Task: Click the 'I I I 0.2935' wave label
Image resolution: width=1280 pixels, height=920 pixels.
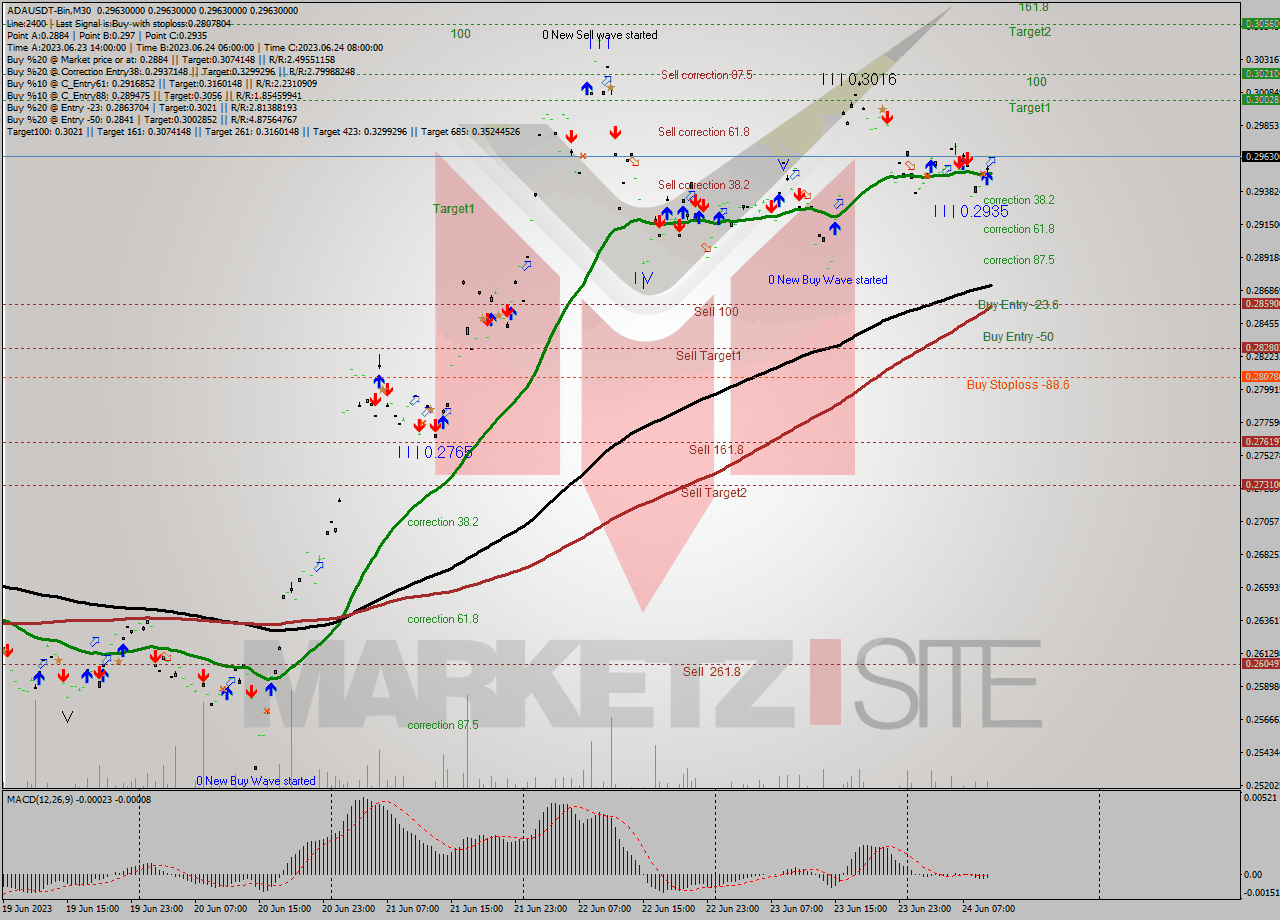Action: [x=970, y=211]
